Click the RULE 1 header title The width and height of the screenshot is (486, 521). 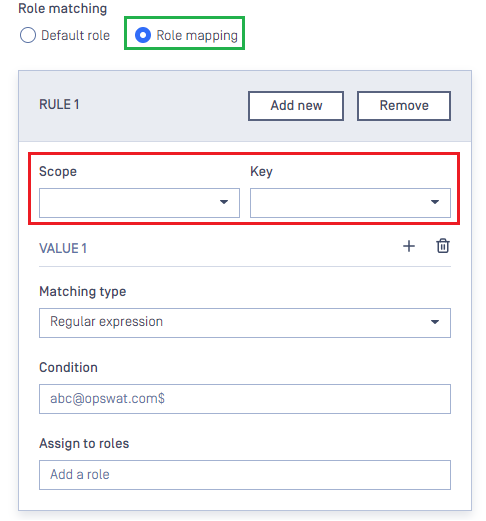[59, 104]
